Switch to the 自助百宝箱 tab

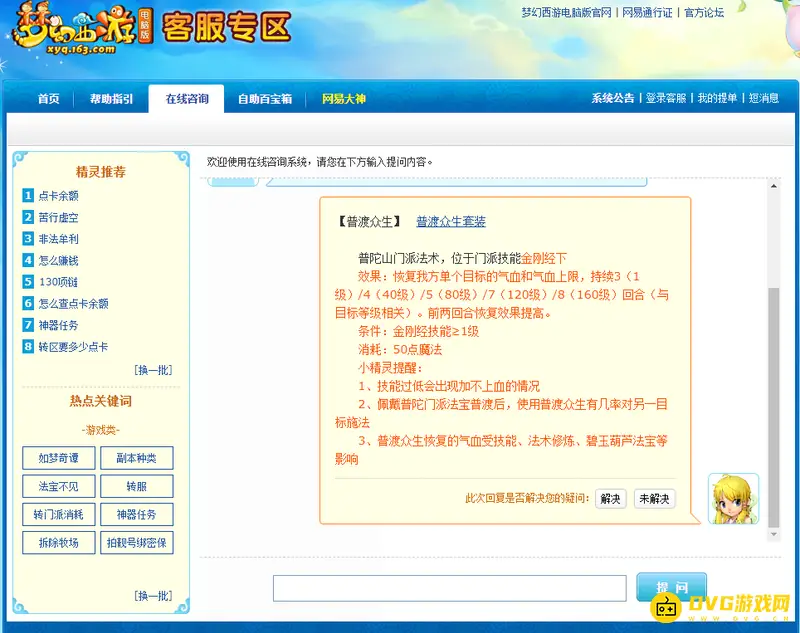[265, 99]
